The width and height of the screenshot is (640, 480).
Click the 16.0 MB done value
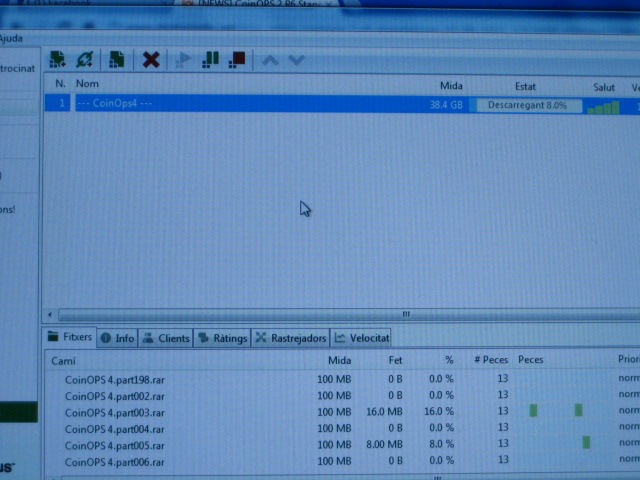[384, 412]
